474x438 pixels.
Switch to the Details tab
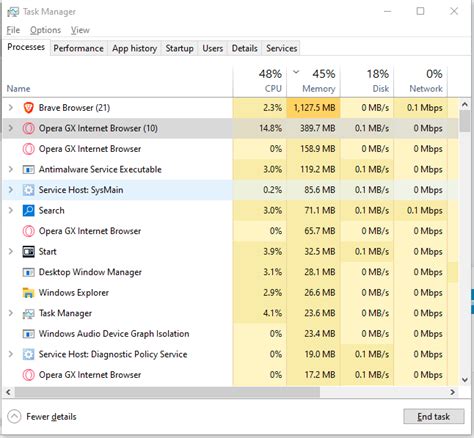tap(245, 48)
